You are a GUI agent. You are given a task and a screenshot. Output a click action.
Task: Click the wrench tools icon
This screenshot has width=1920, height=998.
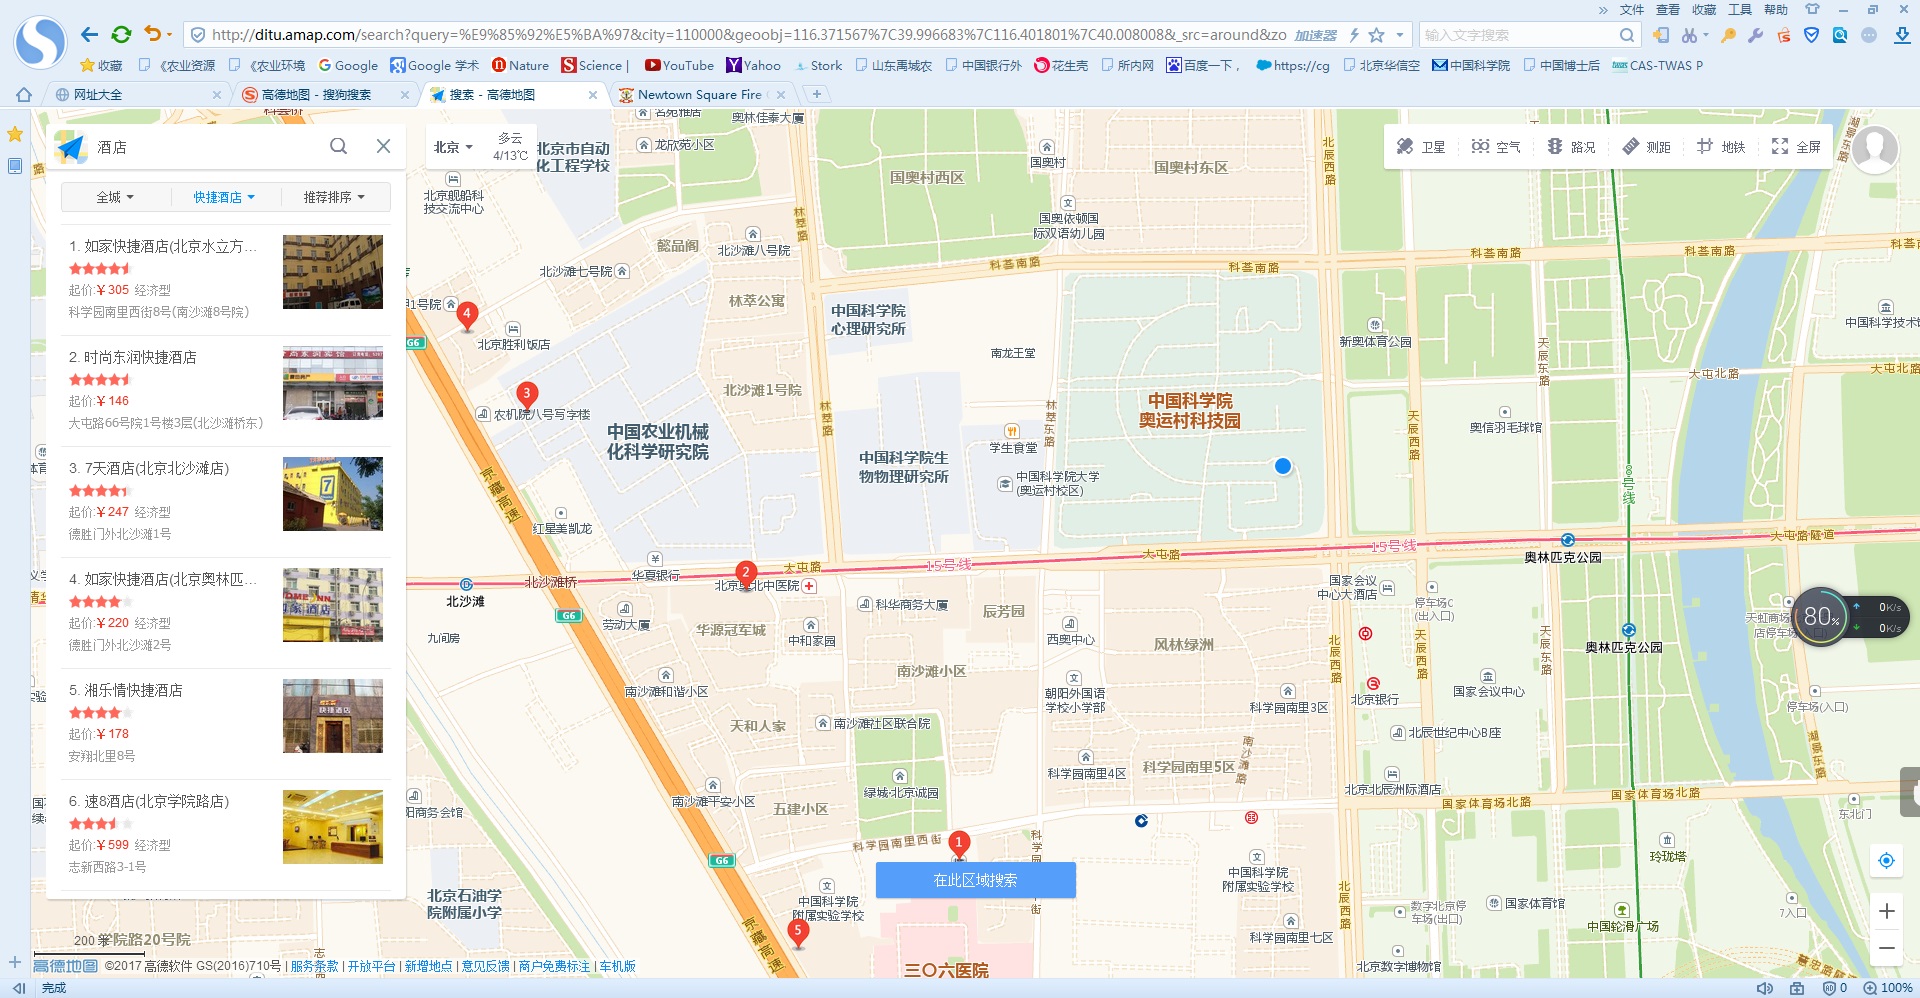[x=1755, y=35]
